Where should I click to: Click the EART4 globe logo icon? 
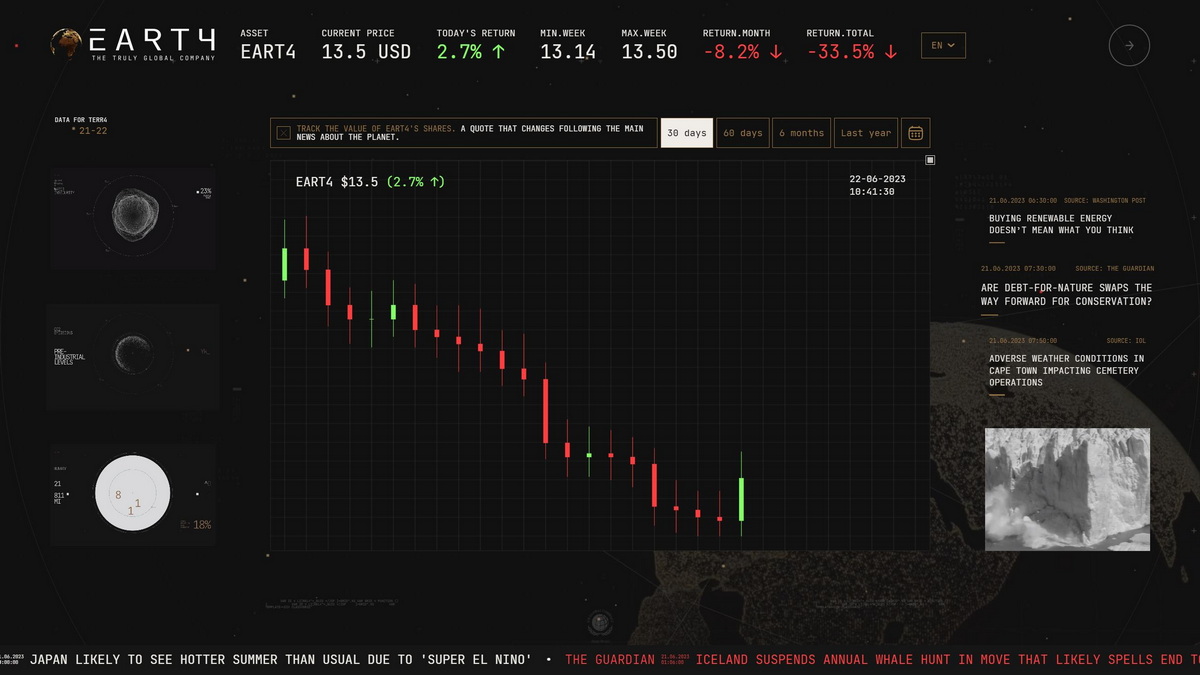[67, 43]
